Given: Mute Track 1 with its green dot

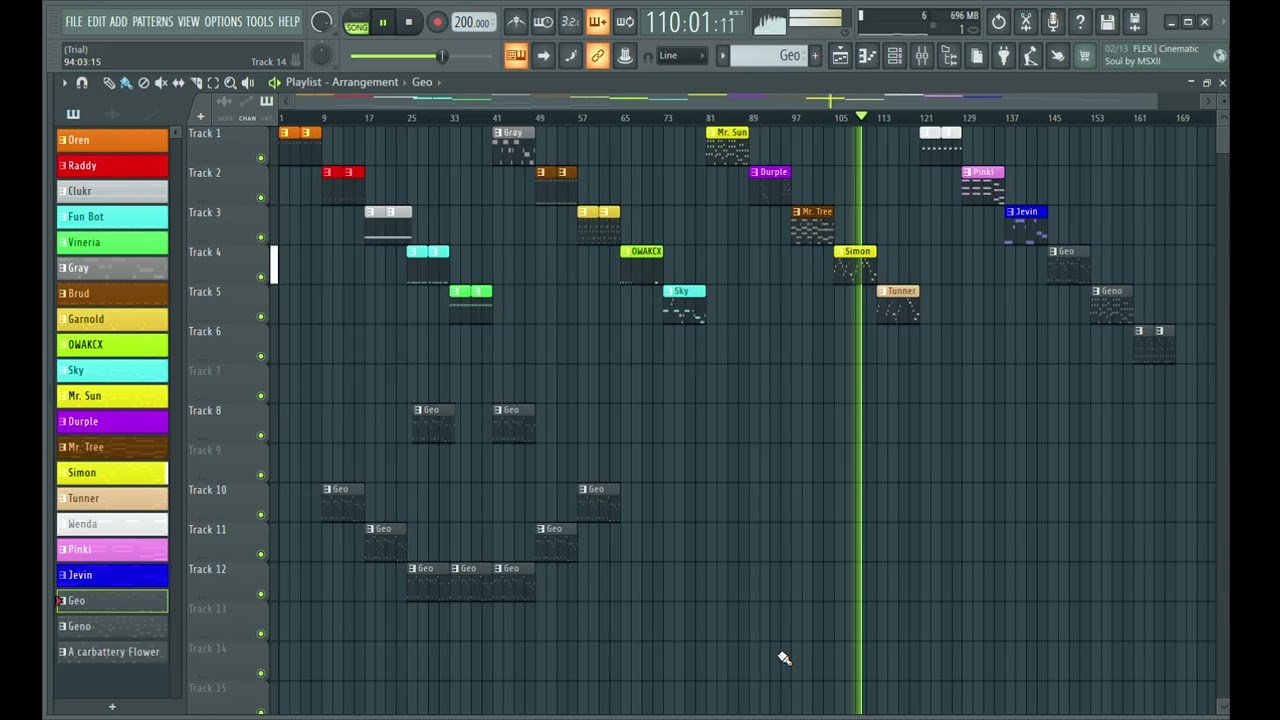Looking at the screenshot, I should (261, 158).
